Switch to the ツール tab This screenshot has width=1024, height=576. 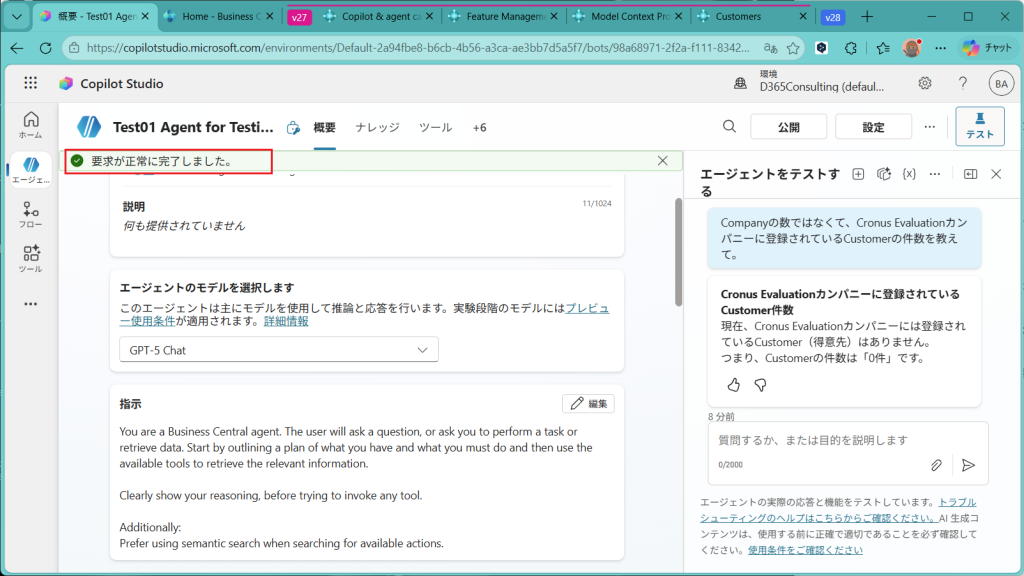click(435, 127)
